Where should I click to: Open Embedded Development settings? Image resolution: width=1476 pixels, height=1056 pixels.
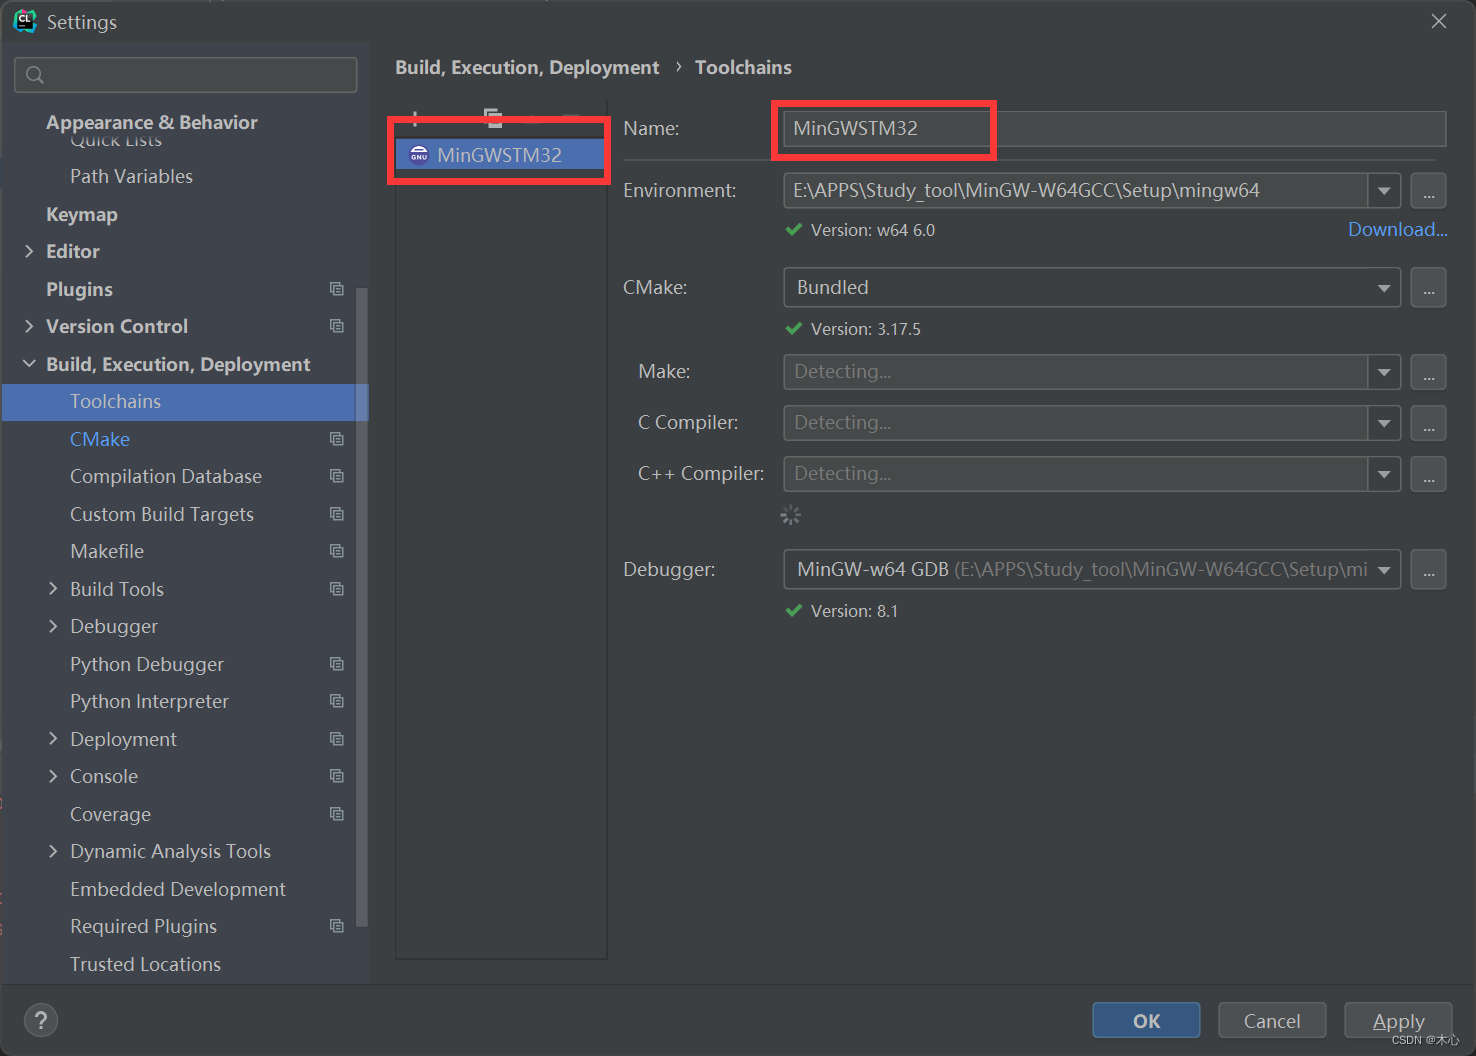178,889
